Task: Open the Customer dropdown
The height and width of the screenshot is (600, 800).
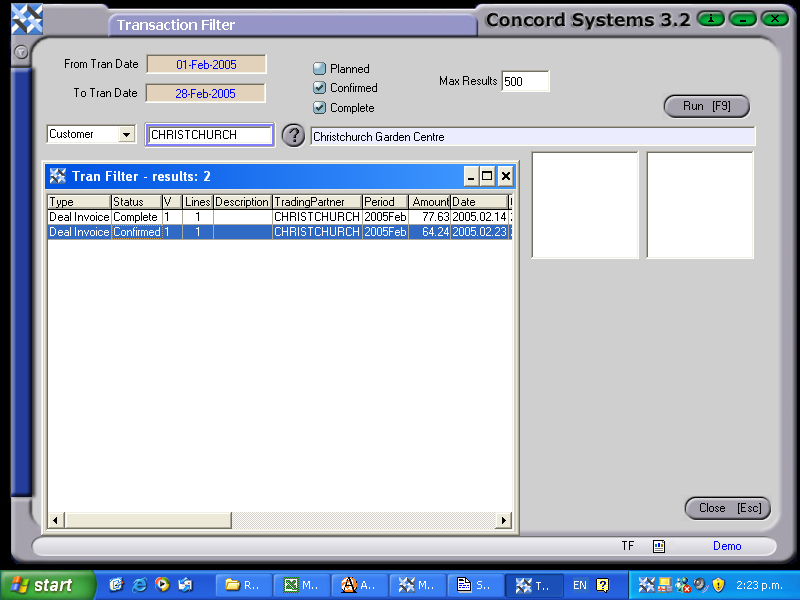Action: click(126, 134)
